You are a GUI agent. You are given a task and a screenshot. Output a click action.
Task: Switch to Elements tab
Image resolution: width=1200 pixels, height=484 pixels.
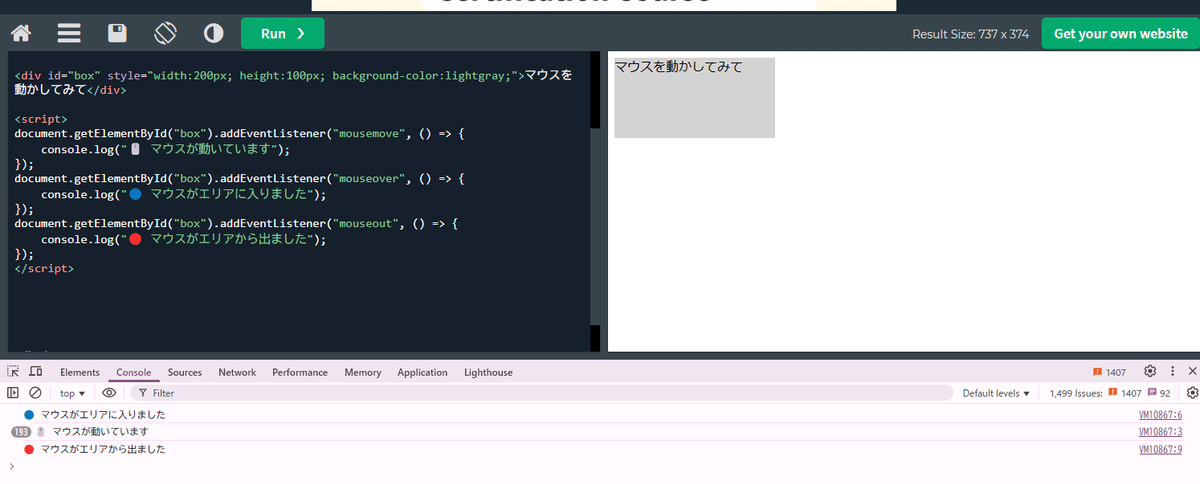(x=80, y=372)
